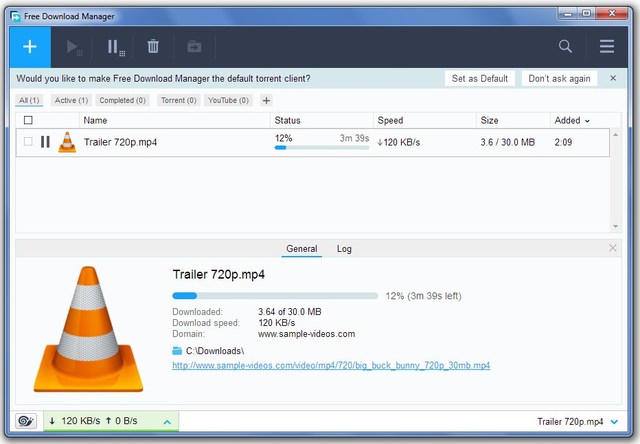
Task: Click the folder icon beside C:\Downloads\
Action: (x=177, y=351)
